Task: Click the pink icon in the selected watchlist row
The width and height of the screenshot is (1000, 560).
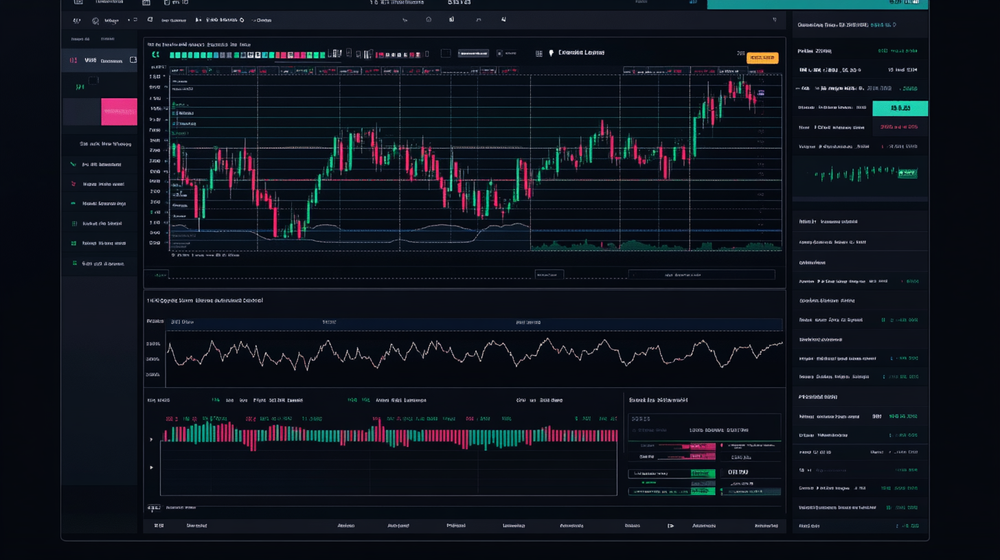Action: [72, 61]
